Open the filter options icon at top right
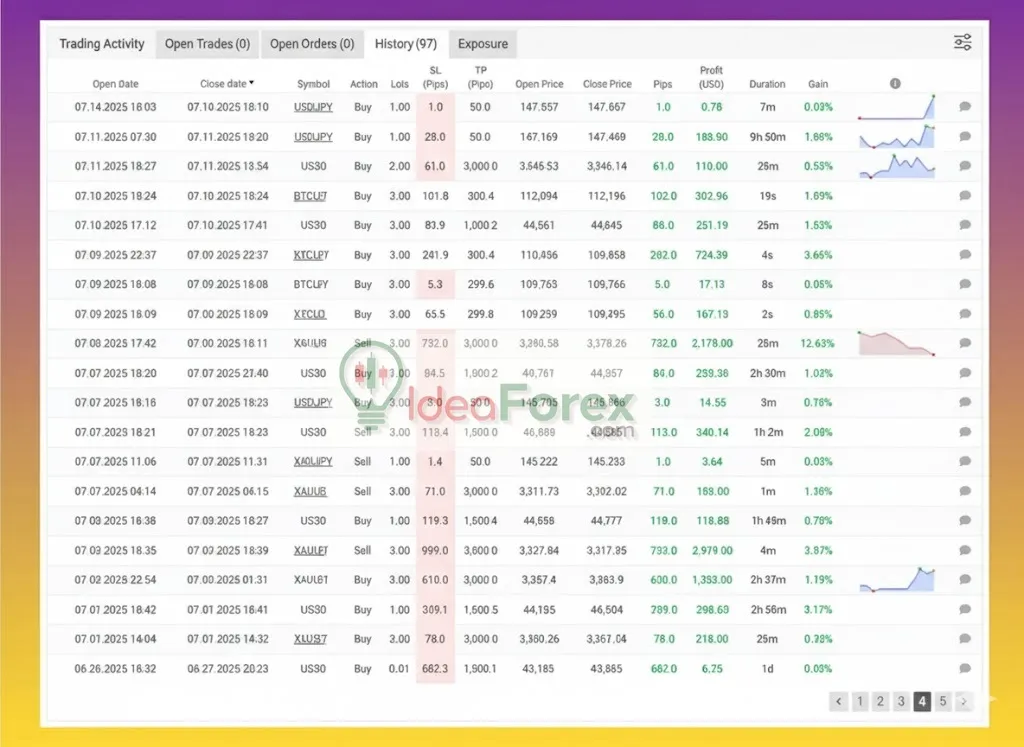The width and height of the screenshot is (1024, 747). click(x=962, y=42)
